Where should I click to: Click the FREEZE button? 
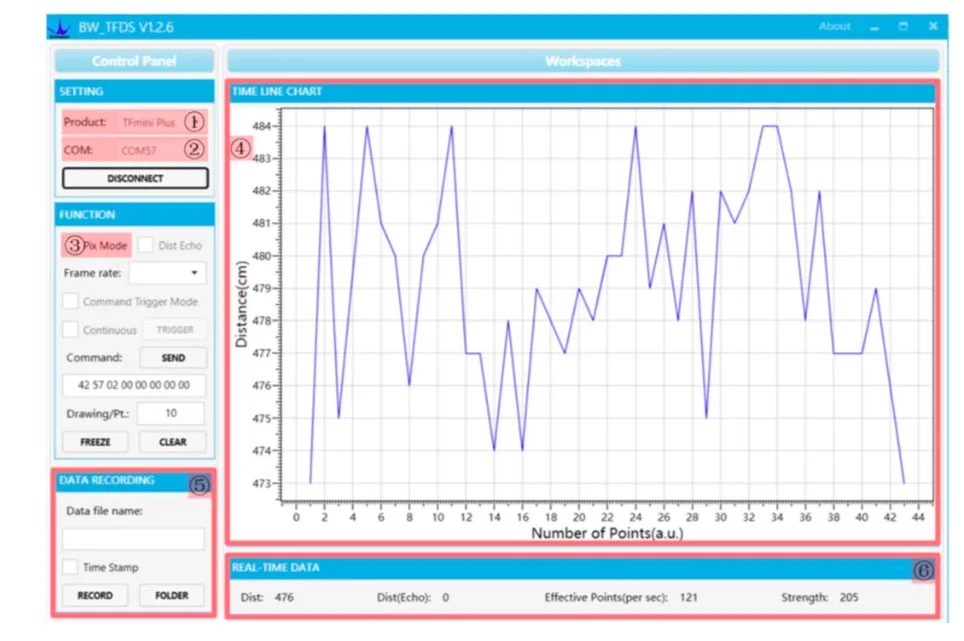(95, 442)
